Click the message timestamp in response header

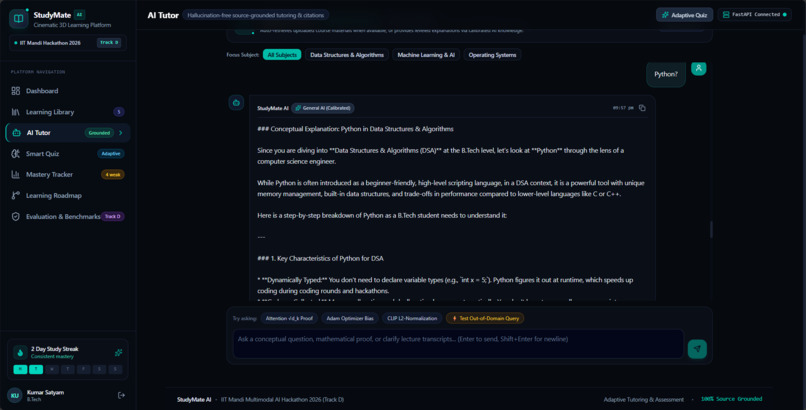[x=623, y=108]
